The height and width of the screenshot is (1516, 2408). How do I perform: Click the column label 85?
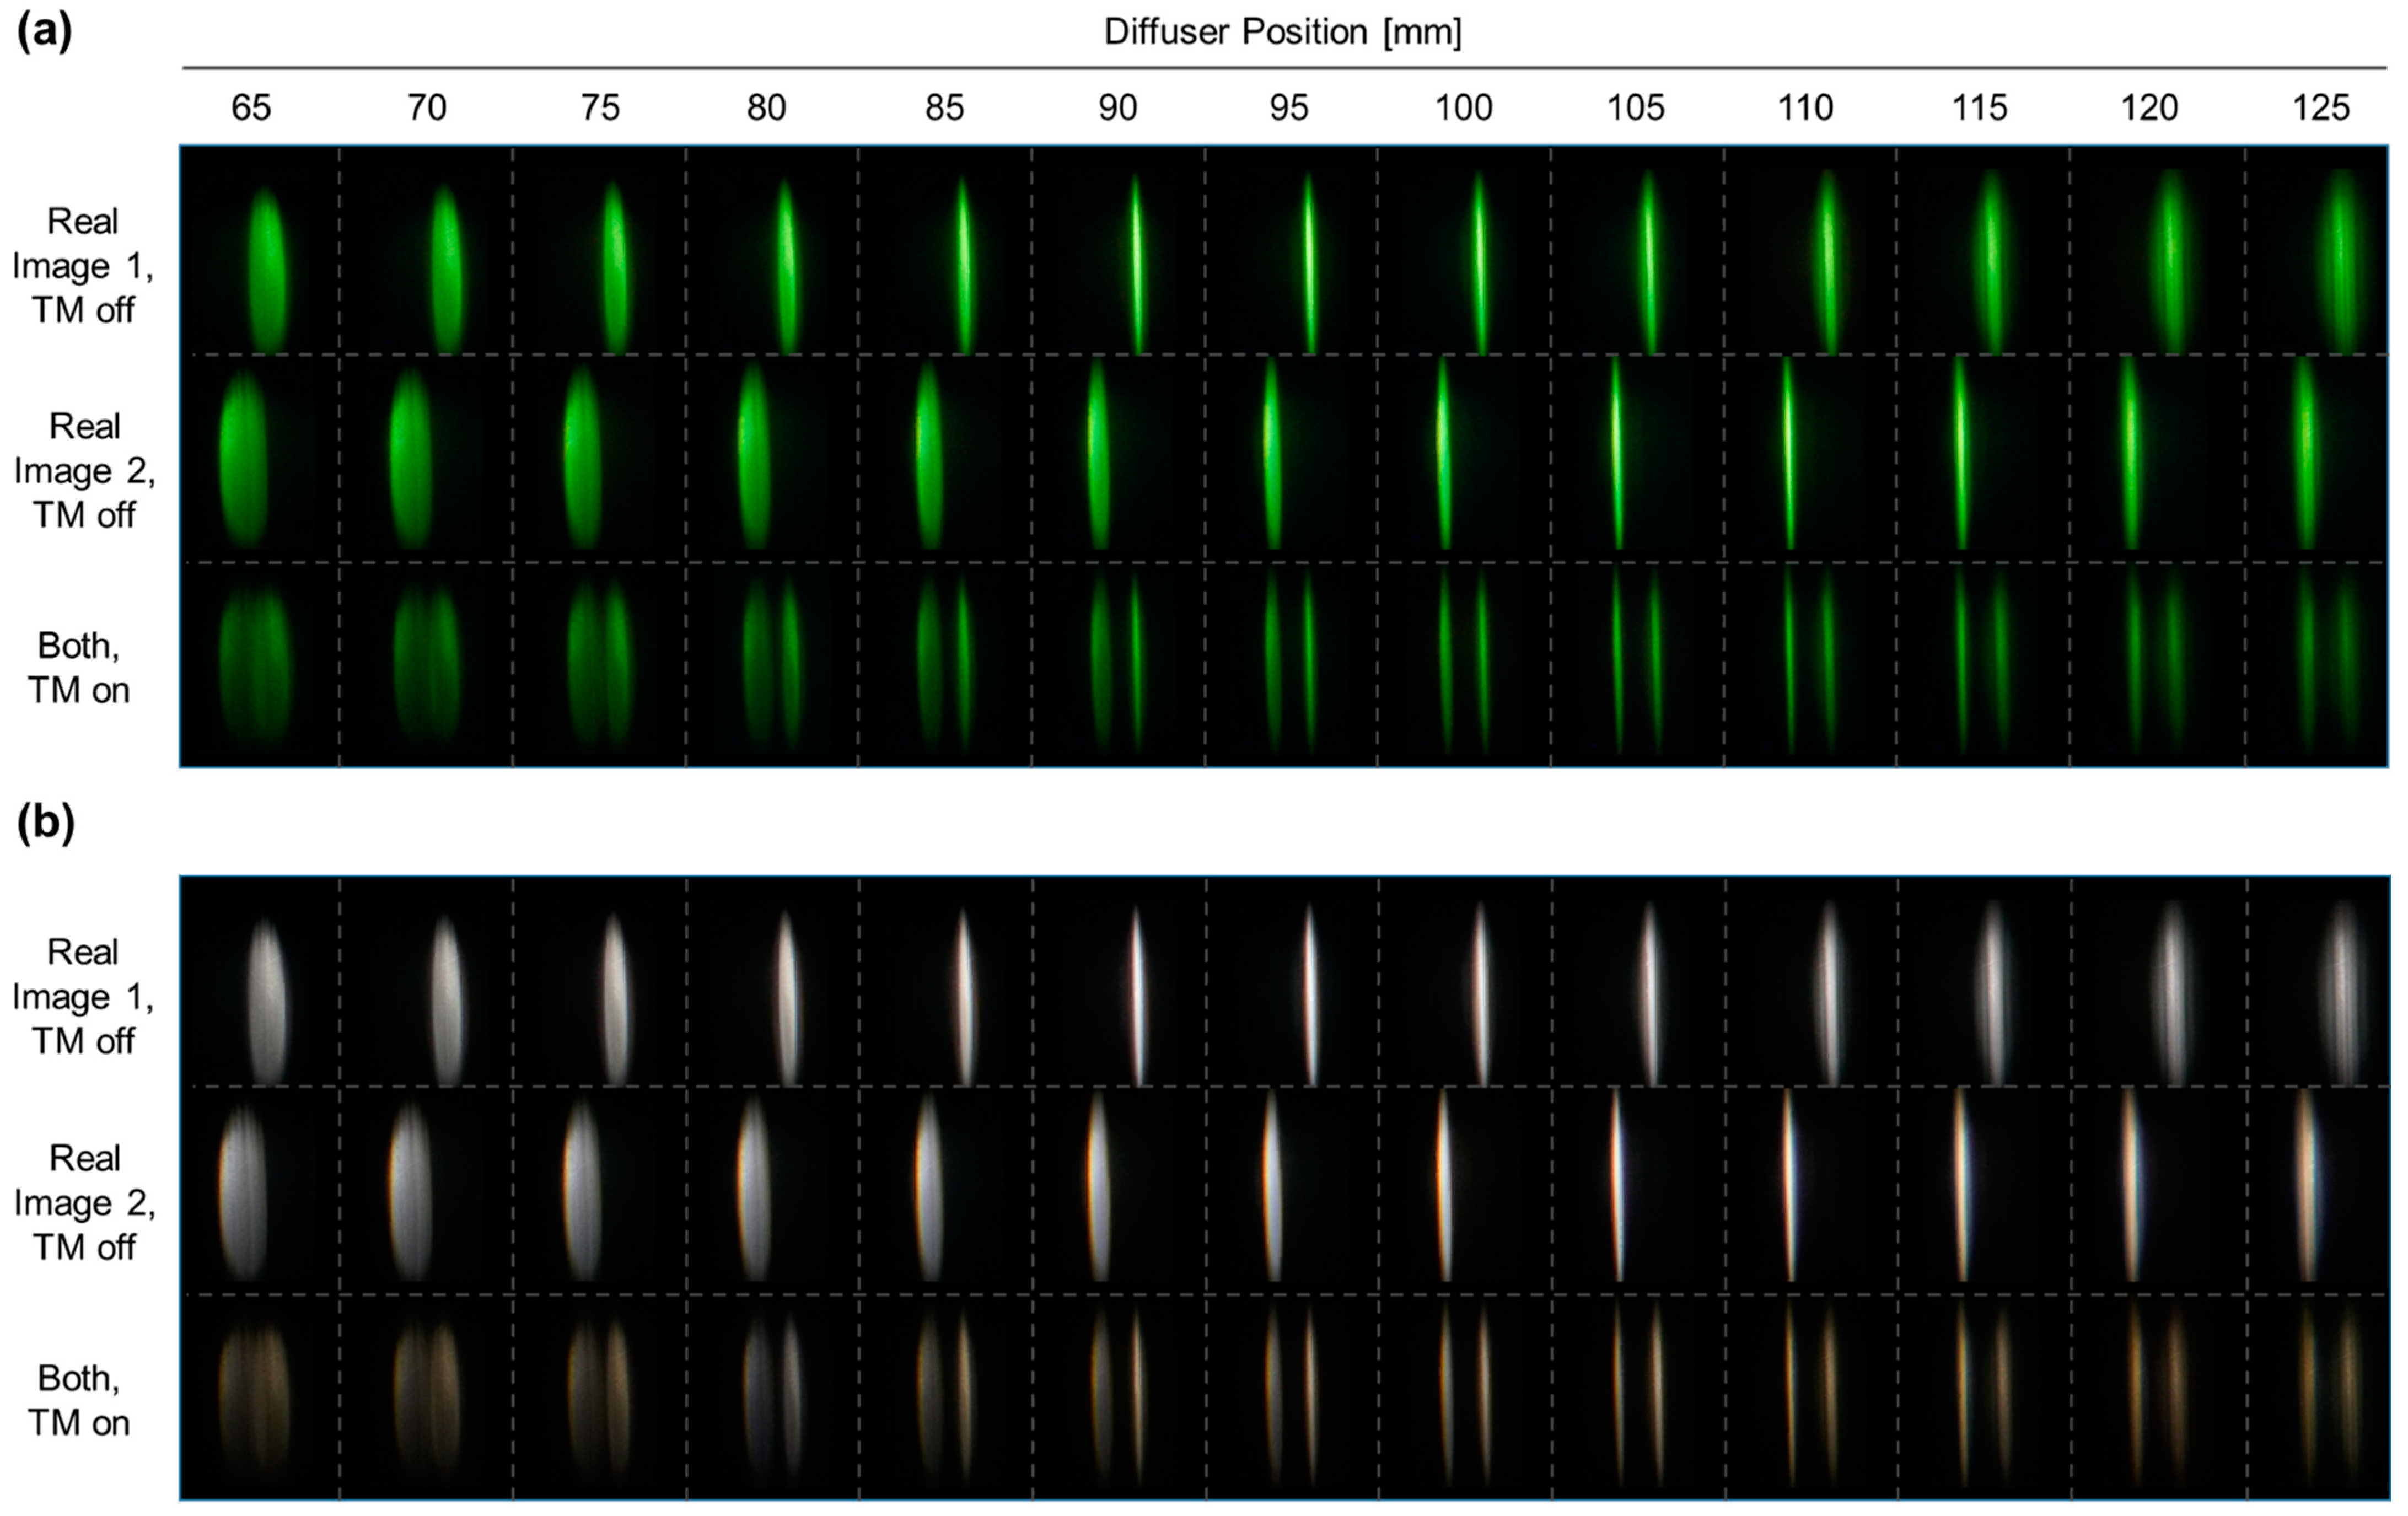pyautogui.click(x=945, y=107)
